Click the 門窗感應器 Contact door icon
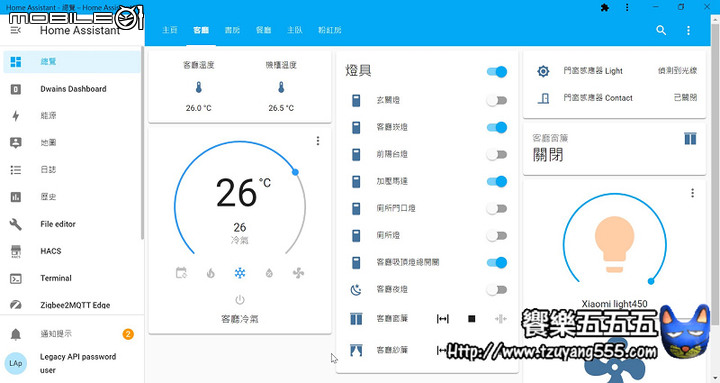This screenshot has width=720, height=383. click(544, 98)
